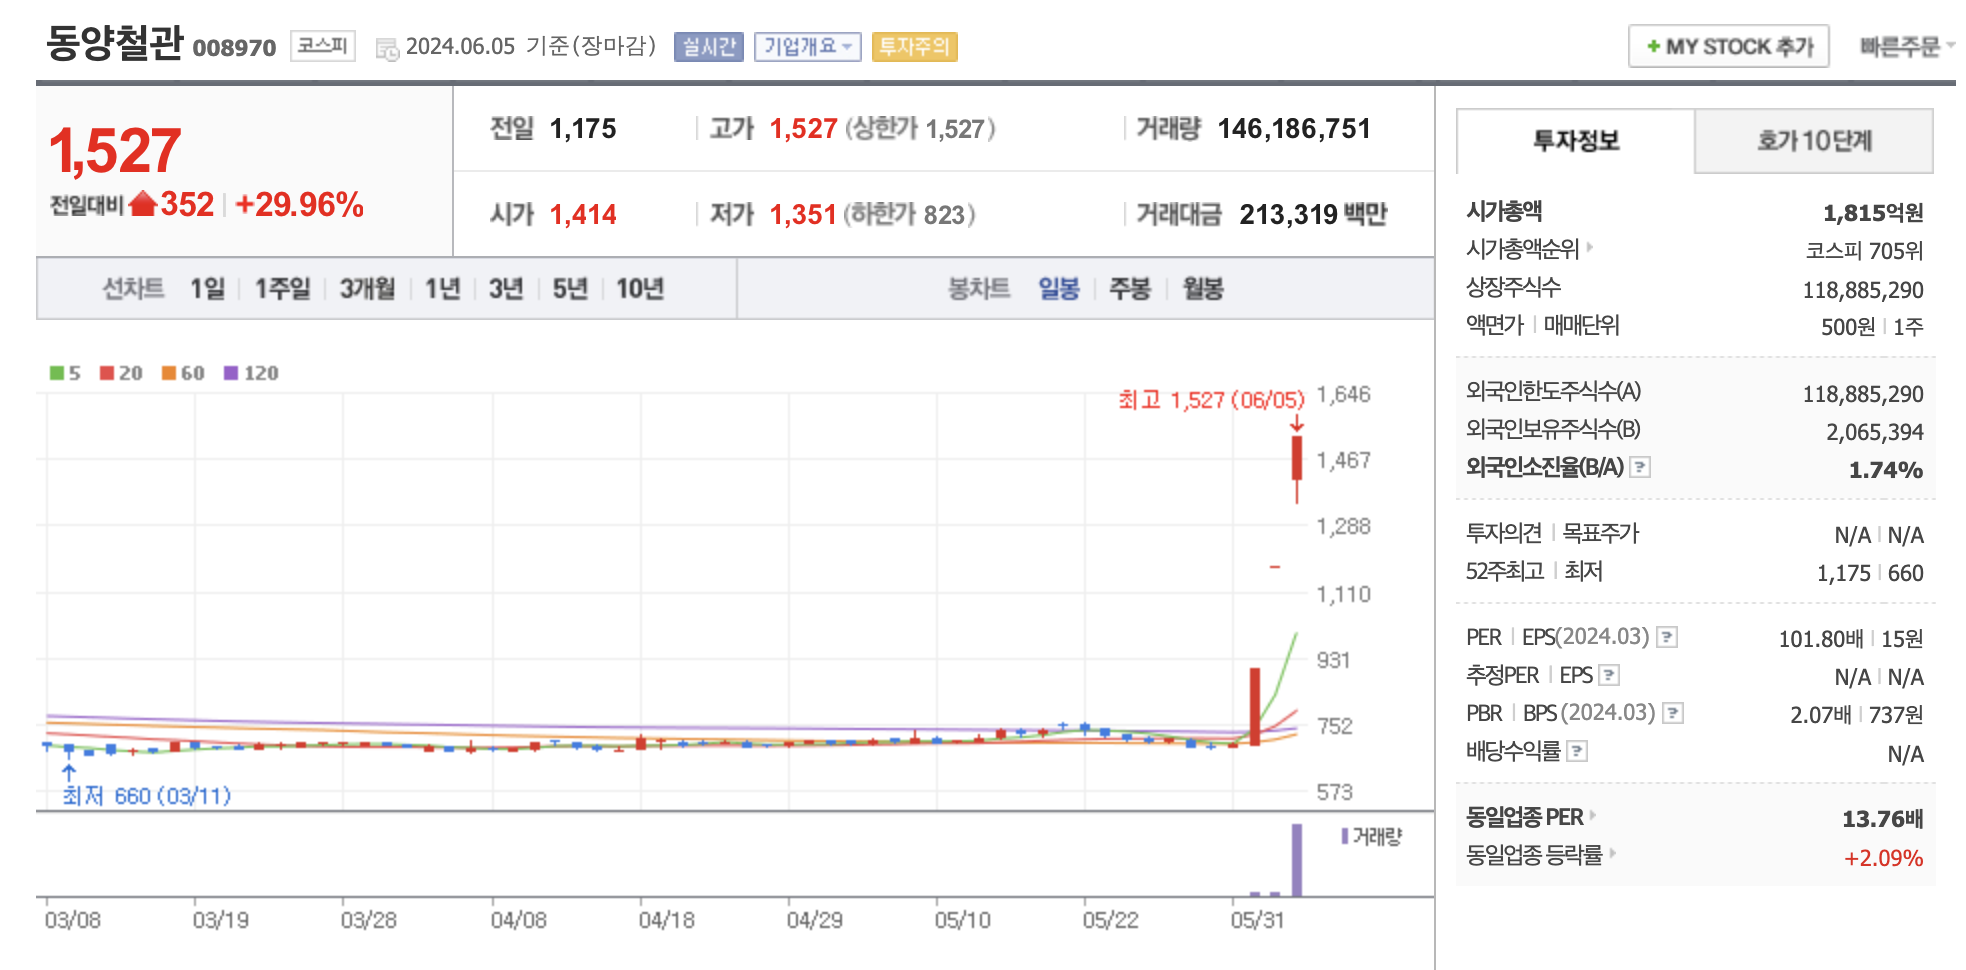
Task: Select the 월봉 candlestick chart
Action: coord(1203,289)
